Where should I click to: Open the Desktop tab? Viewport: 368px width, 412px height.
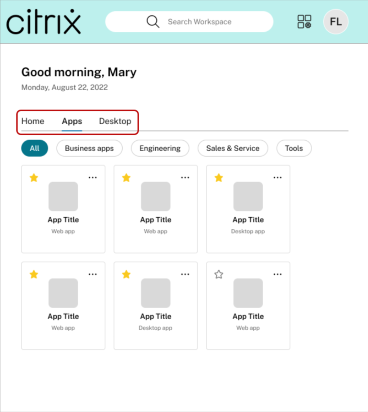coord(115,121)
